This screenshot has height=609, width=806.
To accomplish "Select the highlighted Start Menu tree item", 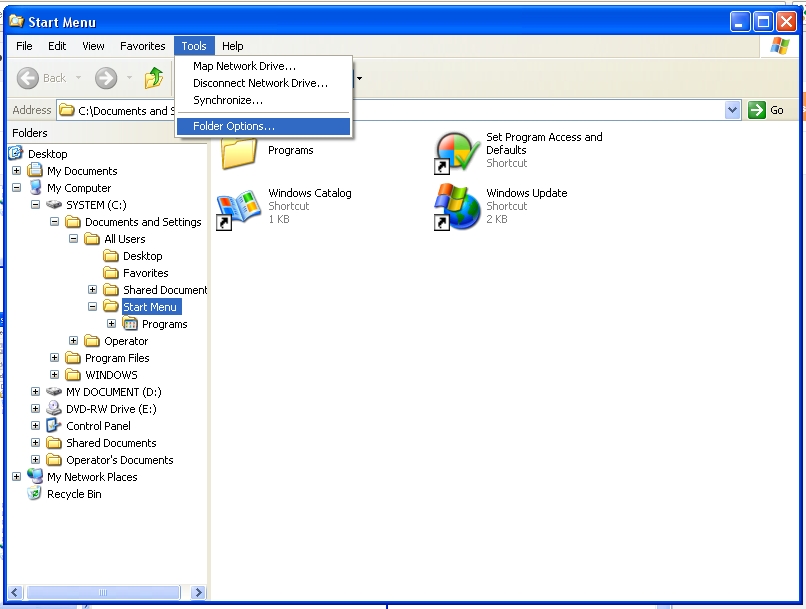I will pos(150,307).
